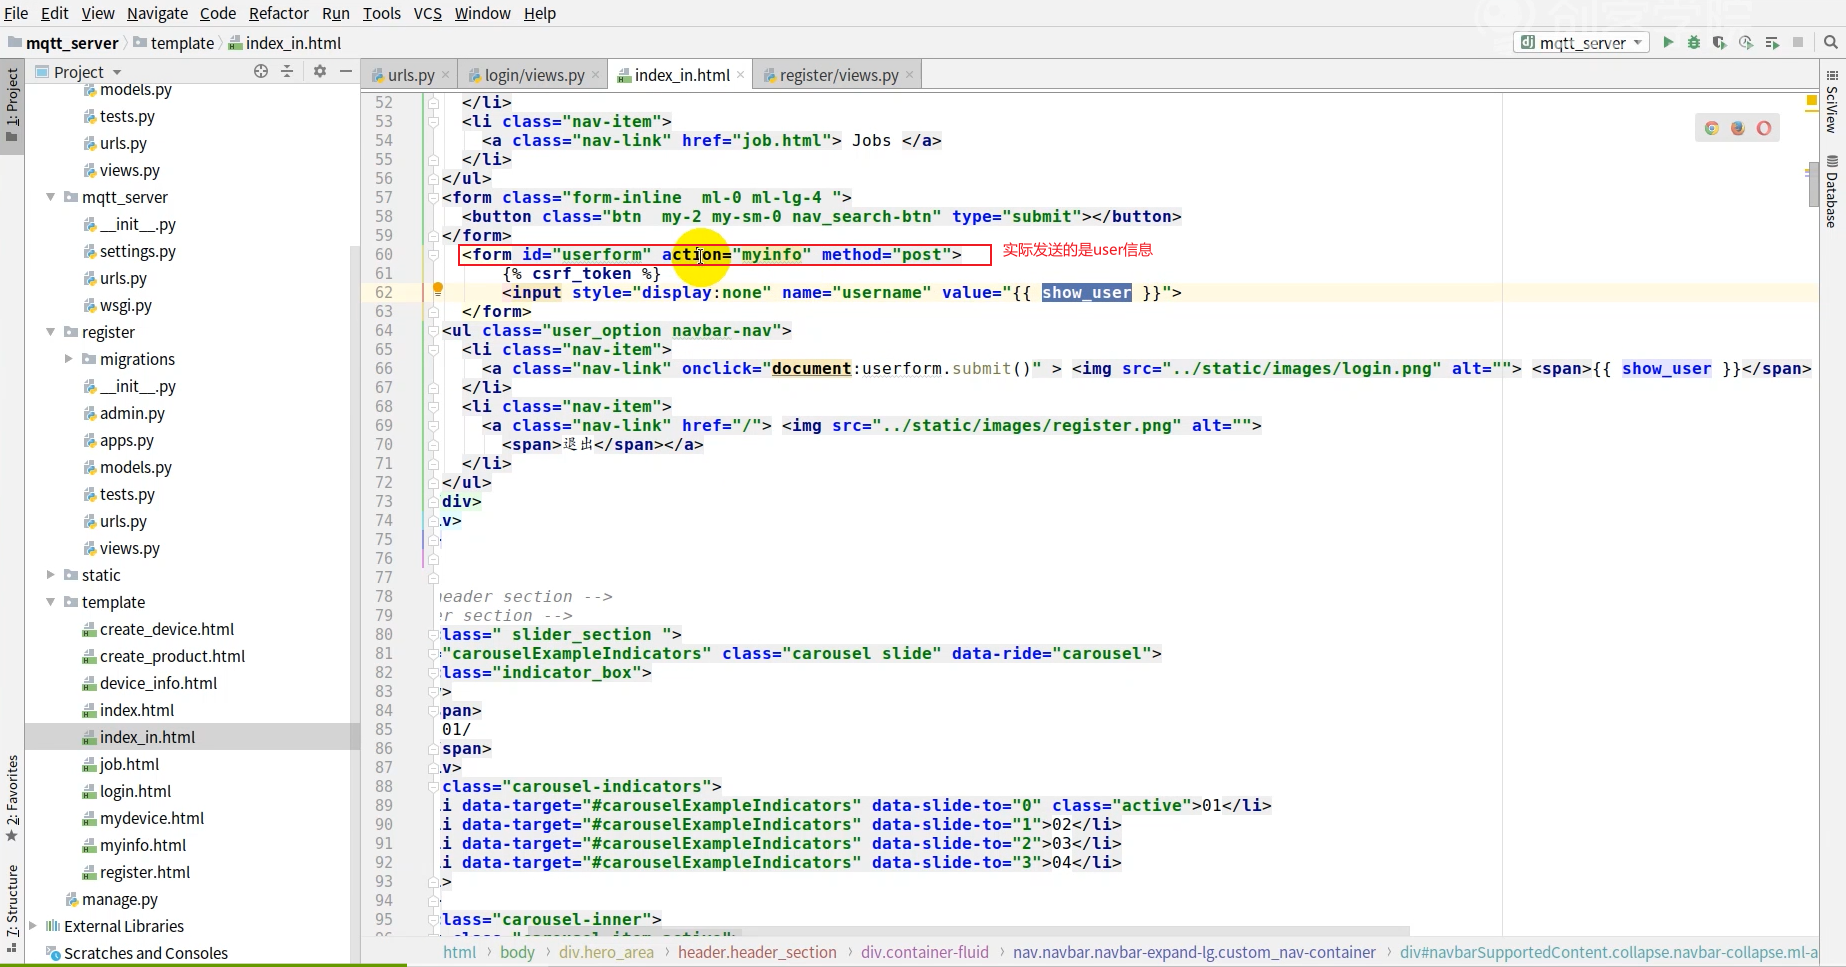Click the body breadcrumb at bottom

point(517,952)
